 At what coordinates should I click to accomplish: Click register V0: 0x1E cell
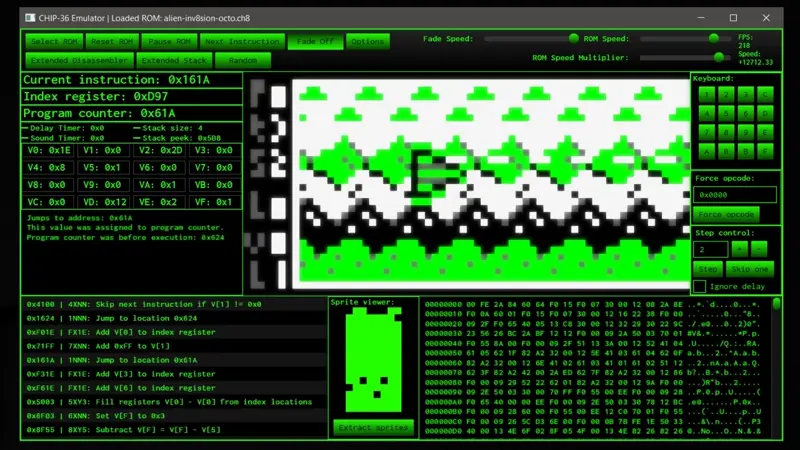point(48,151)
